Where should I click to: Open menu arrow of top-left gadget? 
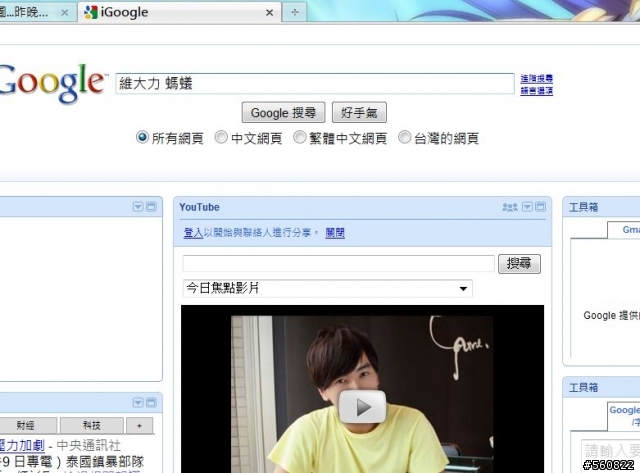point(138,207)
